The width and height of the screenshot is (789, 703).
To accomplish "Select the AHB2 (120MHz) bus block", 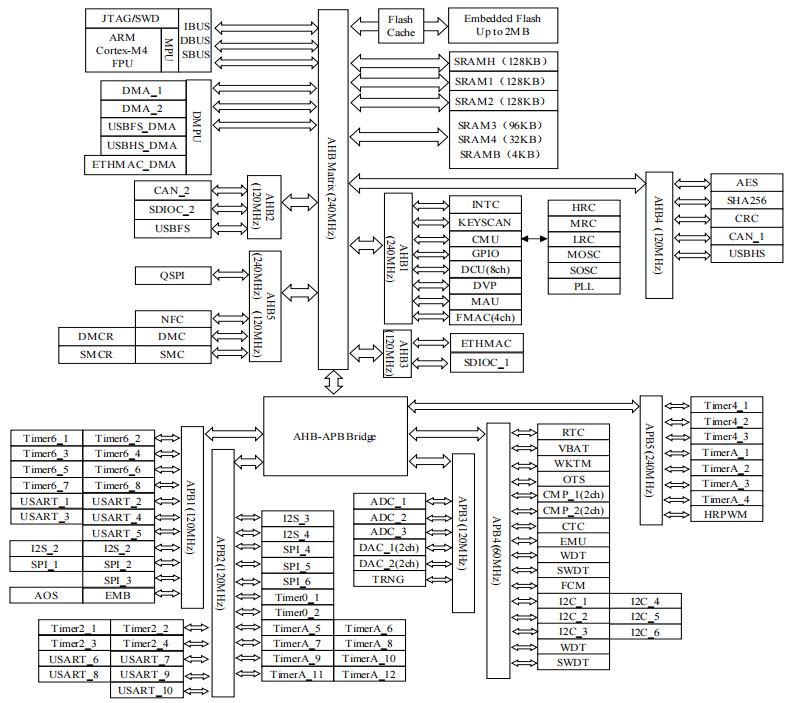I will 264,207.
